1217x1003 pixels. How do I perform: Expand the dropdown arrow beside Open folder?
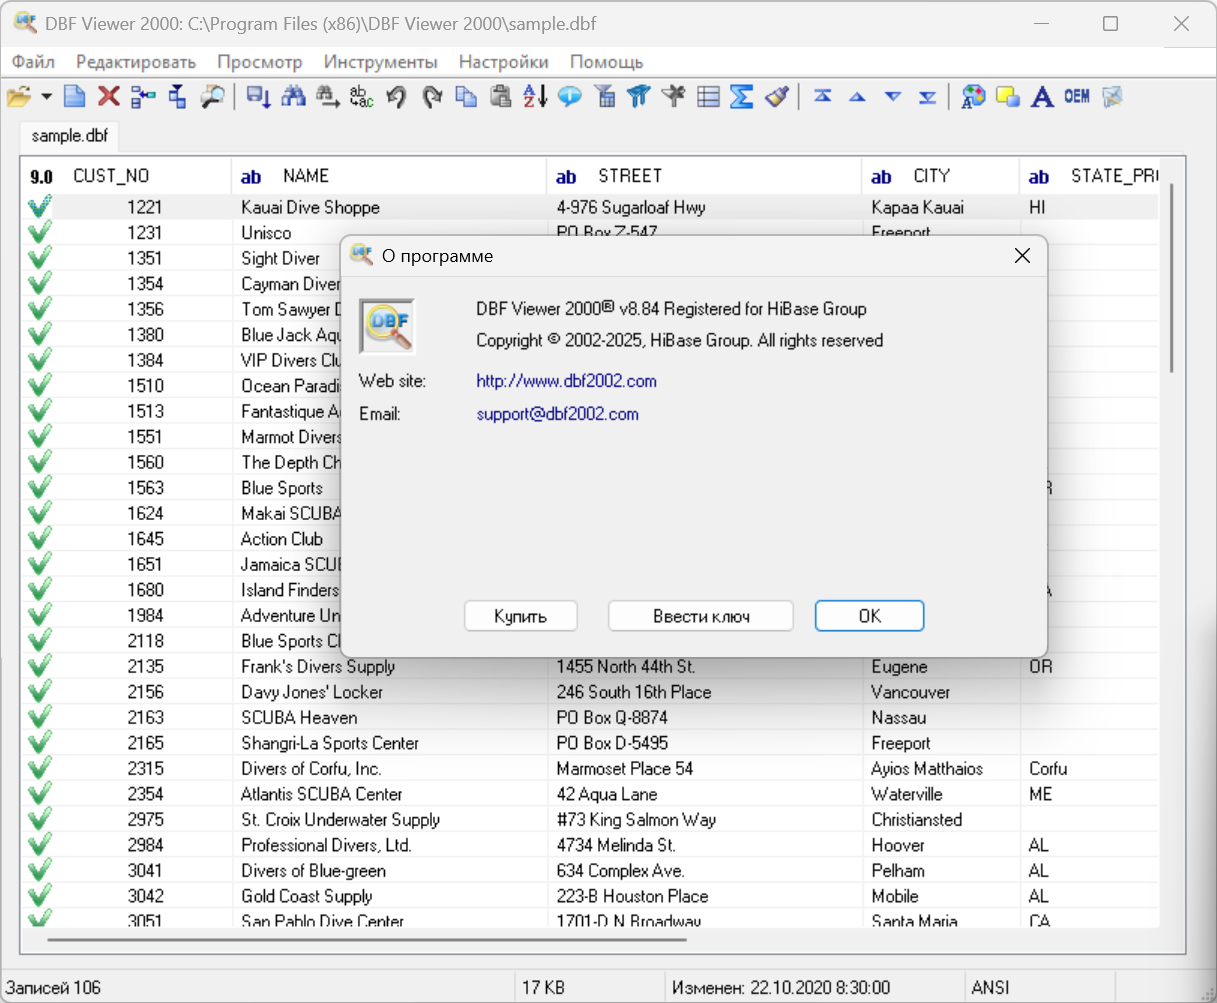(x=47, y=96)
